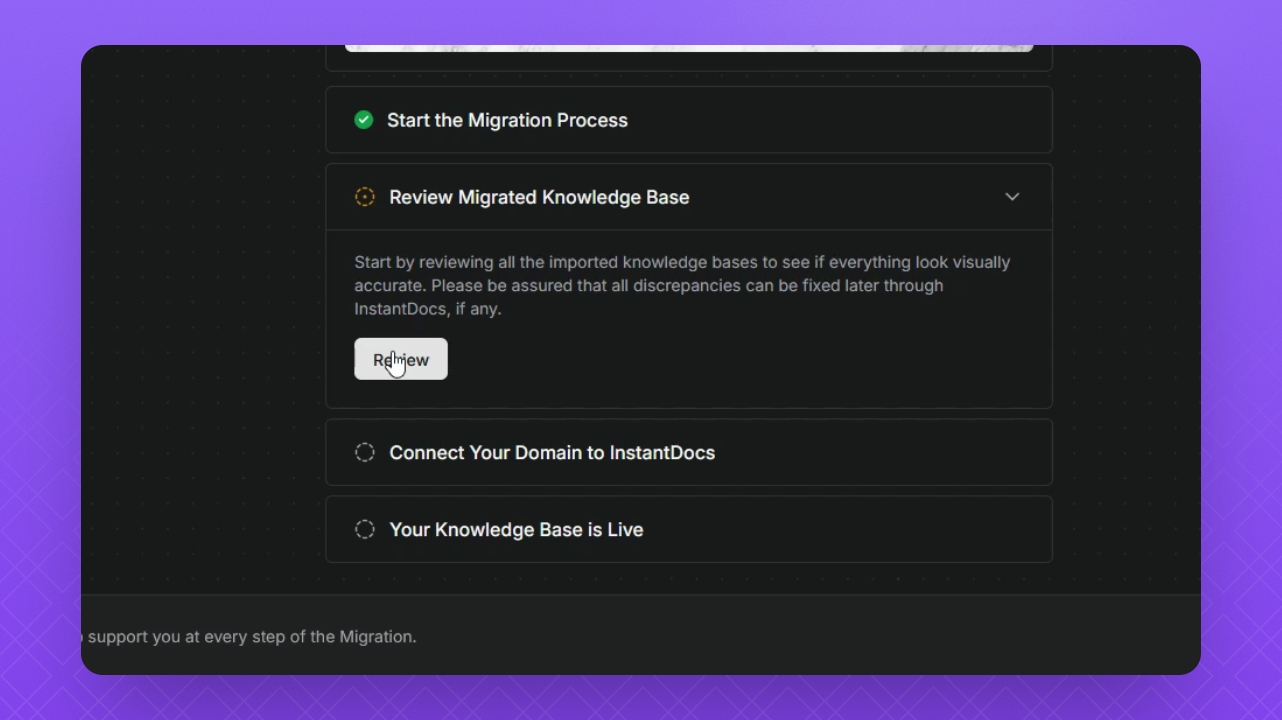Select the Review Migrated Knowledge Base title

click(539, 197)
